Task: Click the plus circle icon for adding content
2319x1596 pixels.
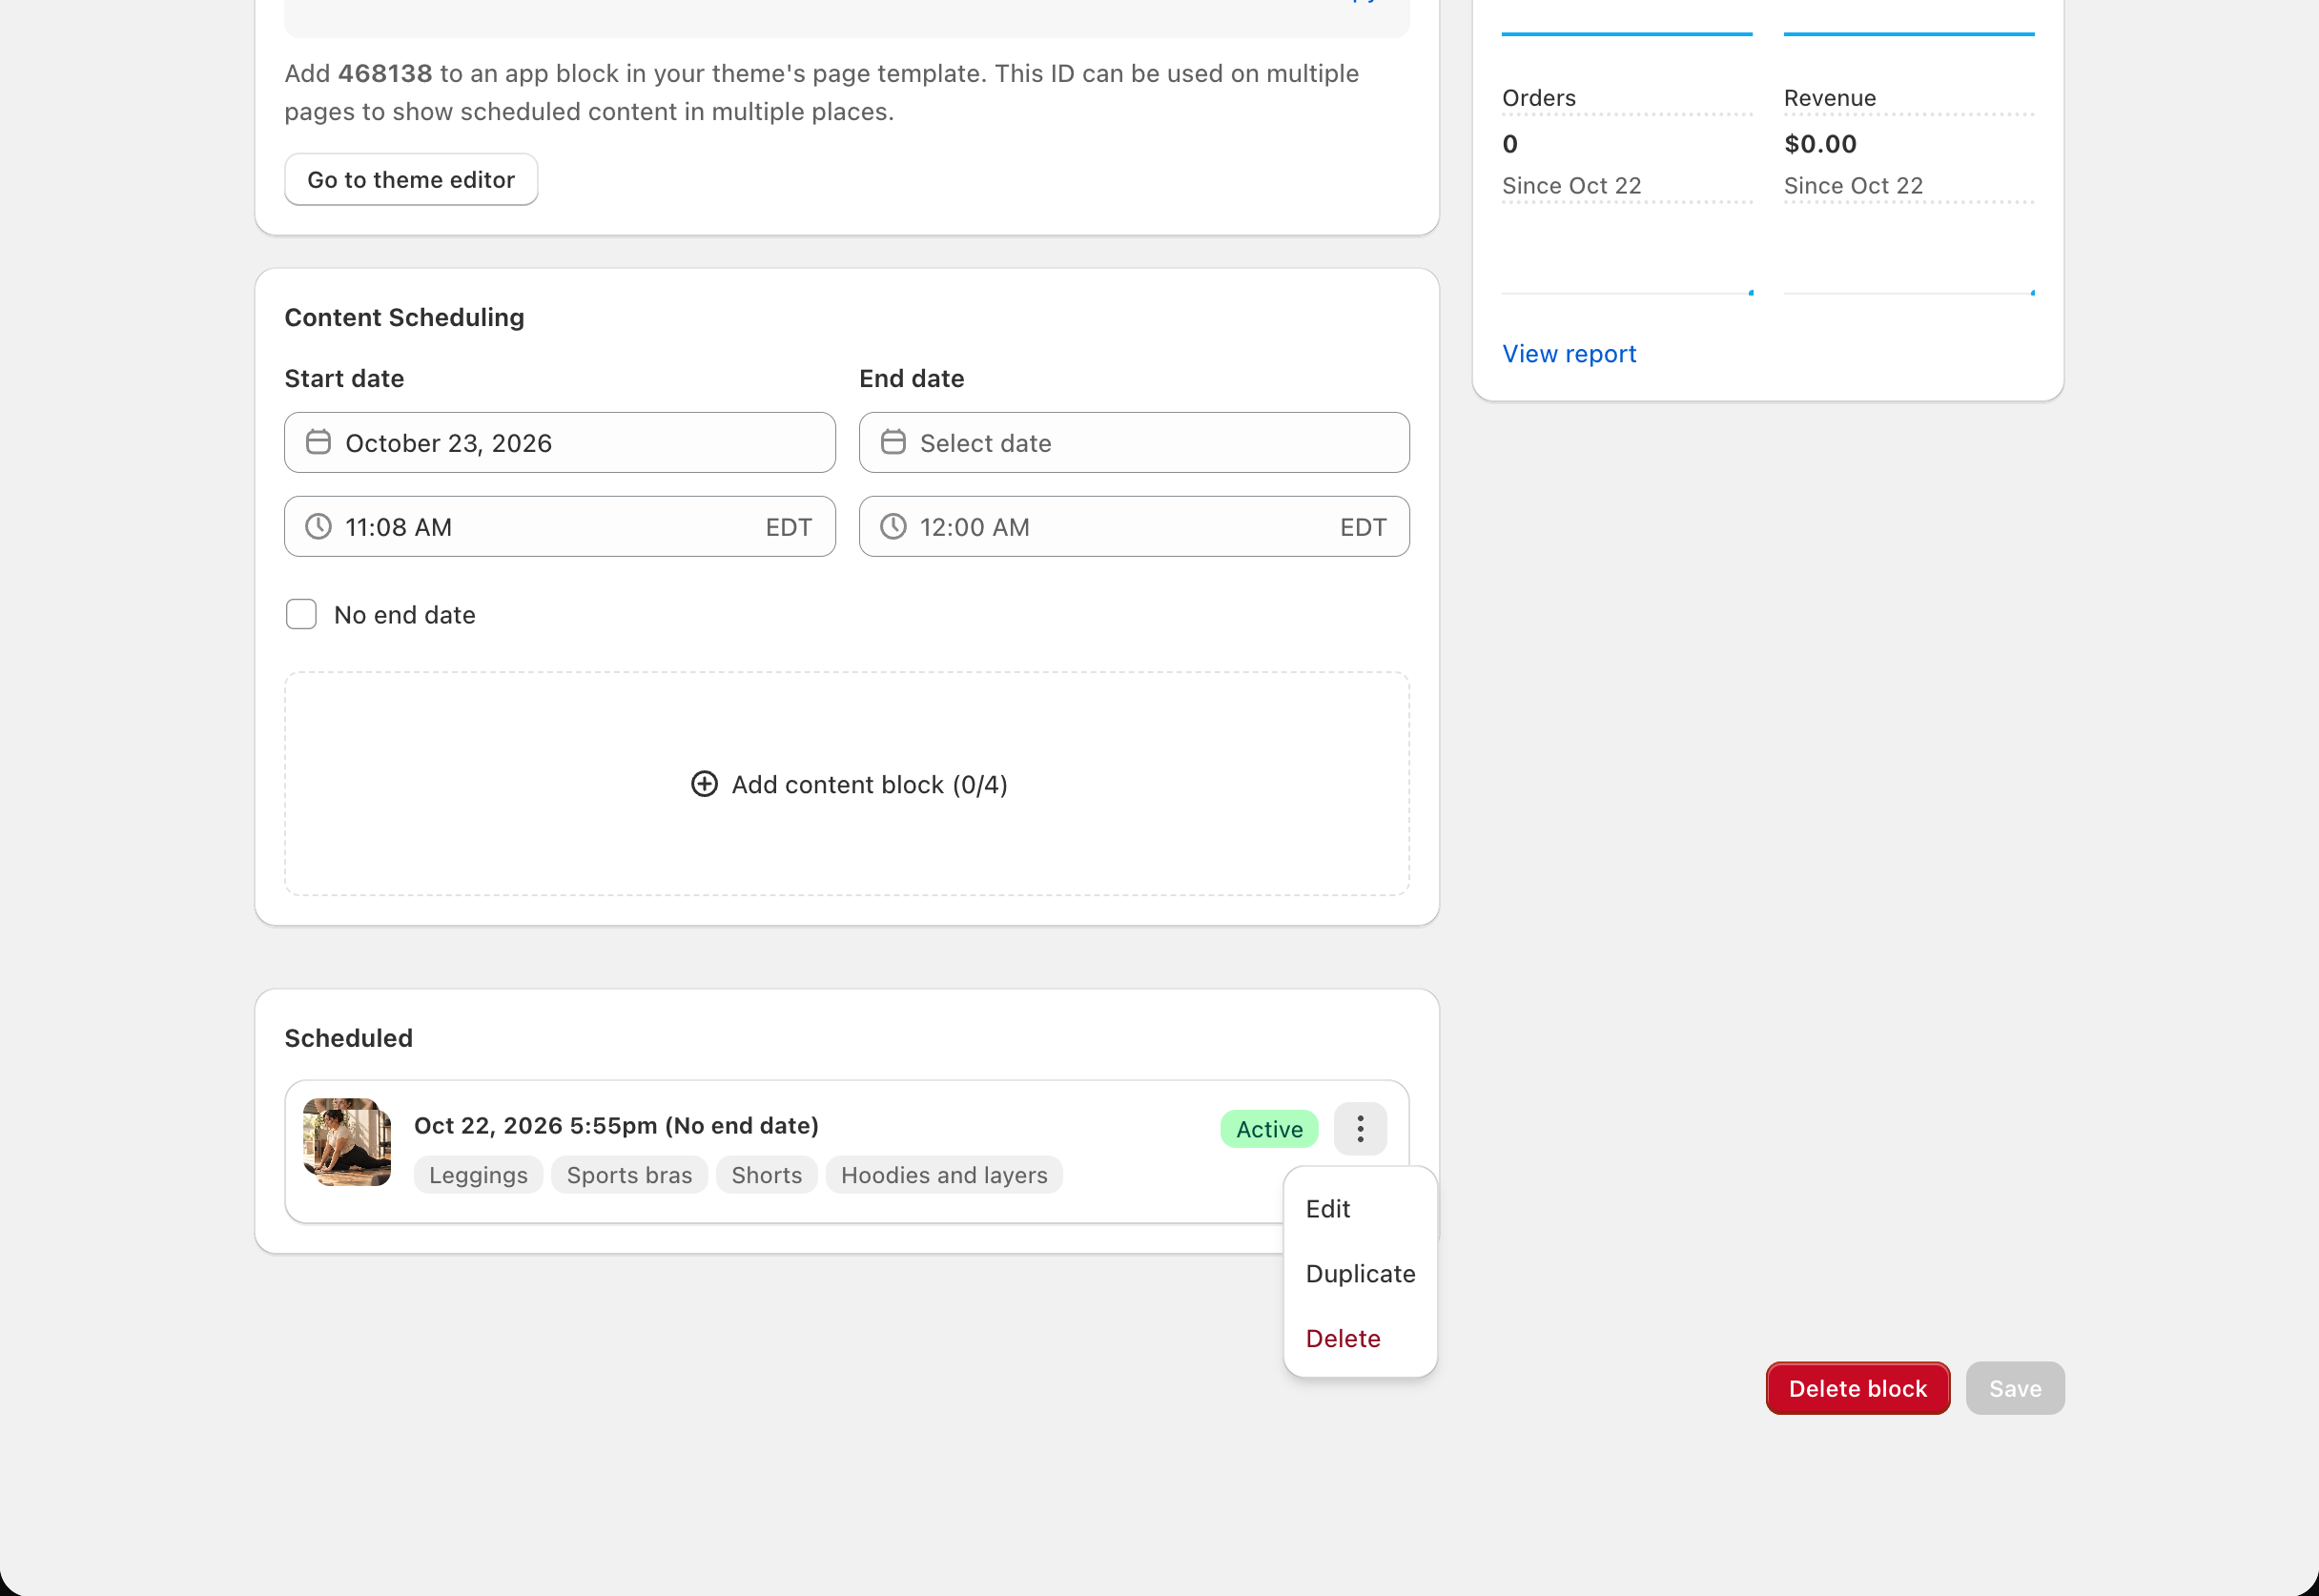Action: click(704, 784)
